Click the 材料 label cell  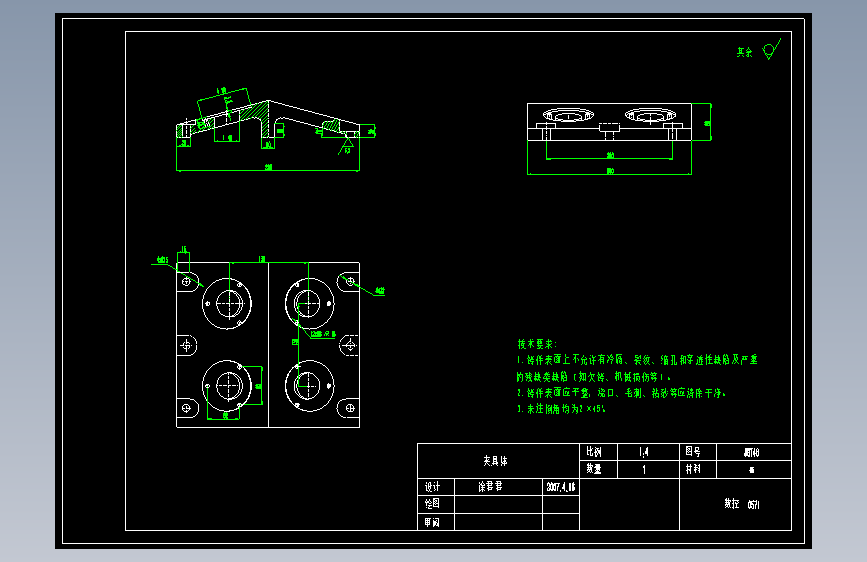pyautogui.click(x=698, y=469)
